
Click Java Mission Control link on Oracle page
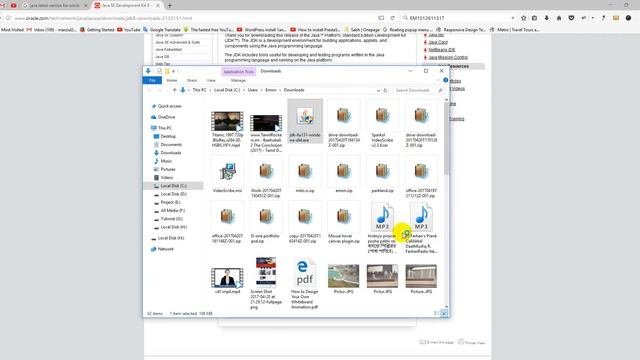[448, 57]
